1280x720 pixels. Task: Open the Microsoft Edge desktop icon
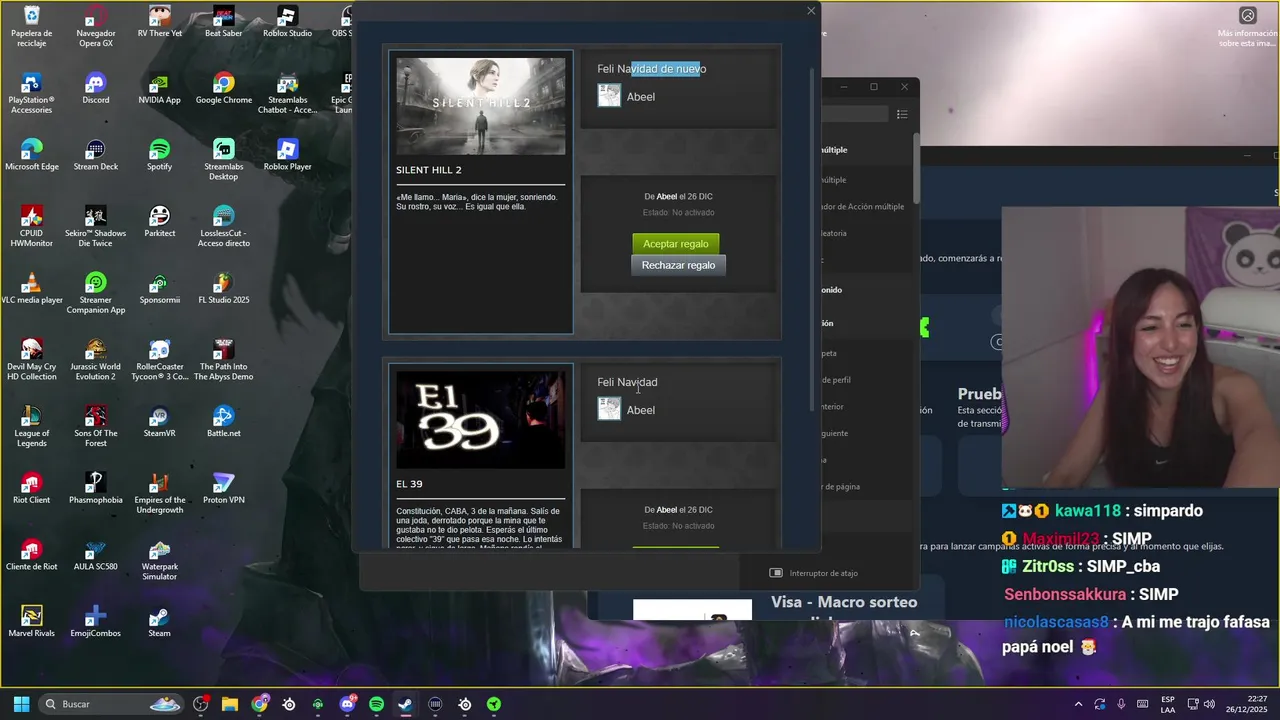[31, 156]
